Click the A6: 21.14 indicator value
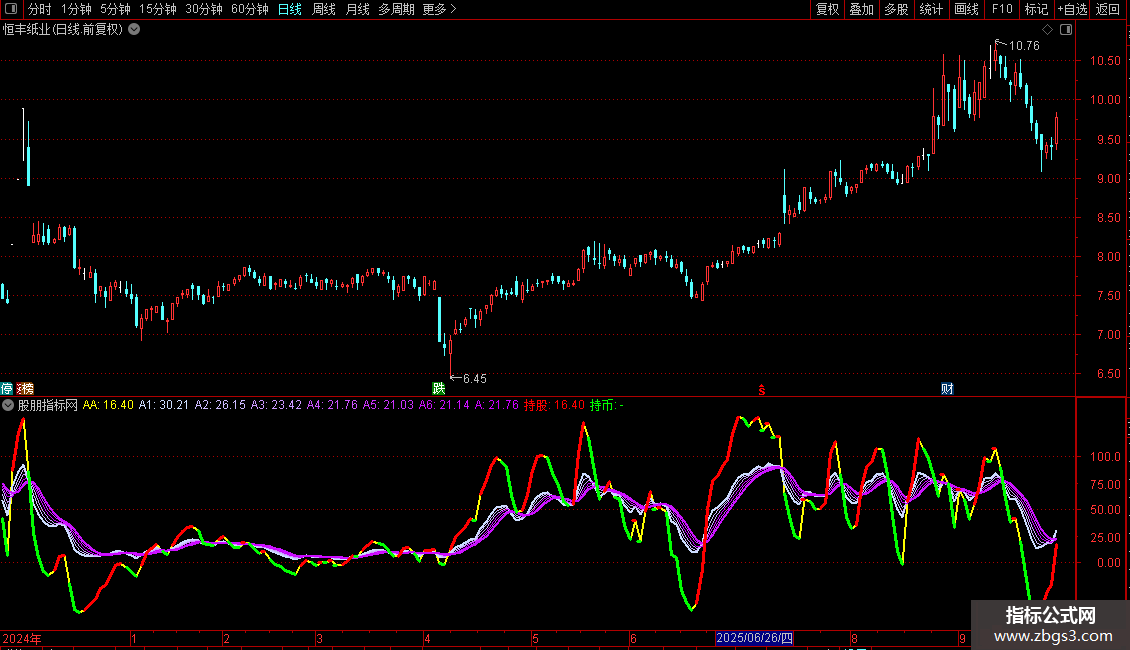1130x650 pixels. tap(445, 405)
